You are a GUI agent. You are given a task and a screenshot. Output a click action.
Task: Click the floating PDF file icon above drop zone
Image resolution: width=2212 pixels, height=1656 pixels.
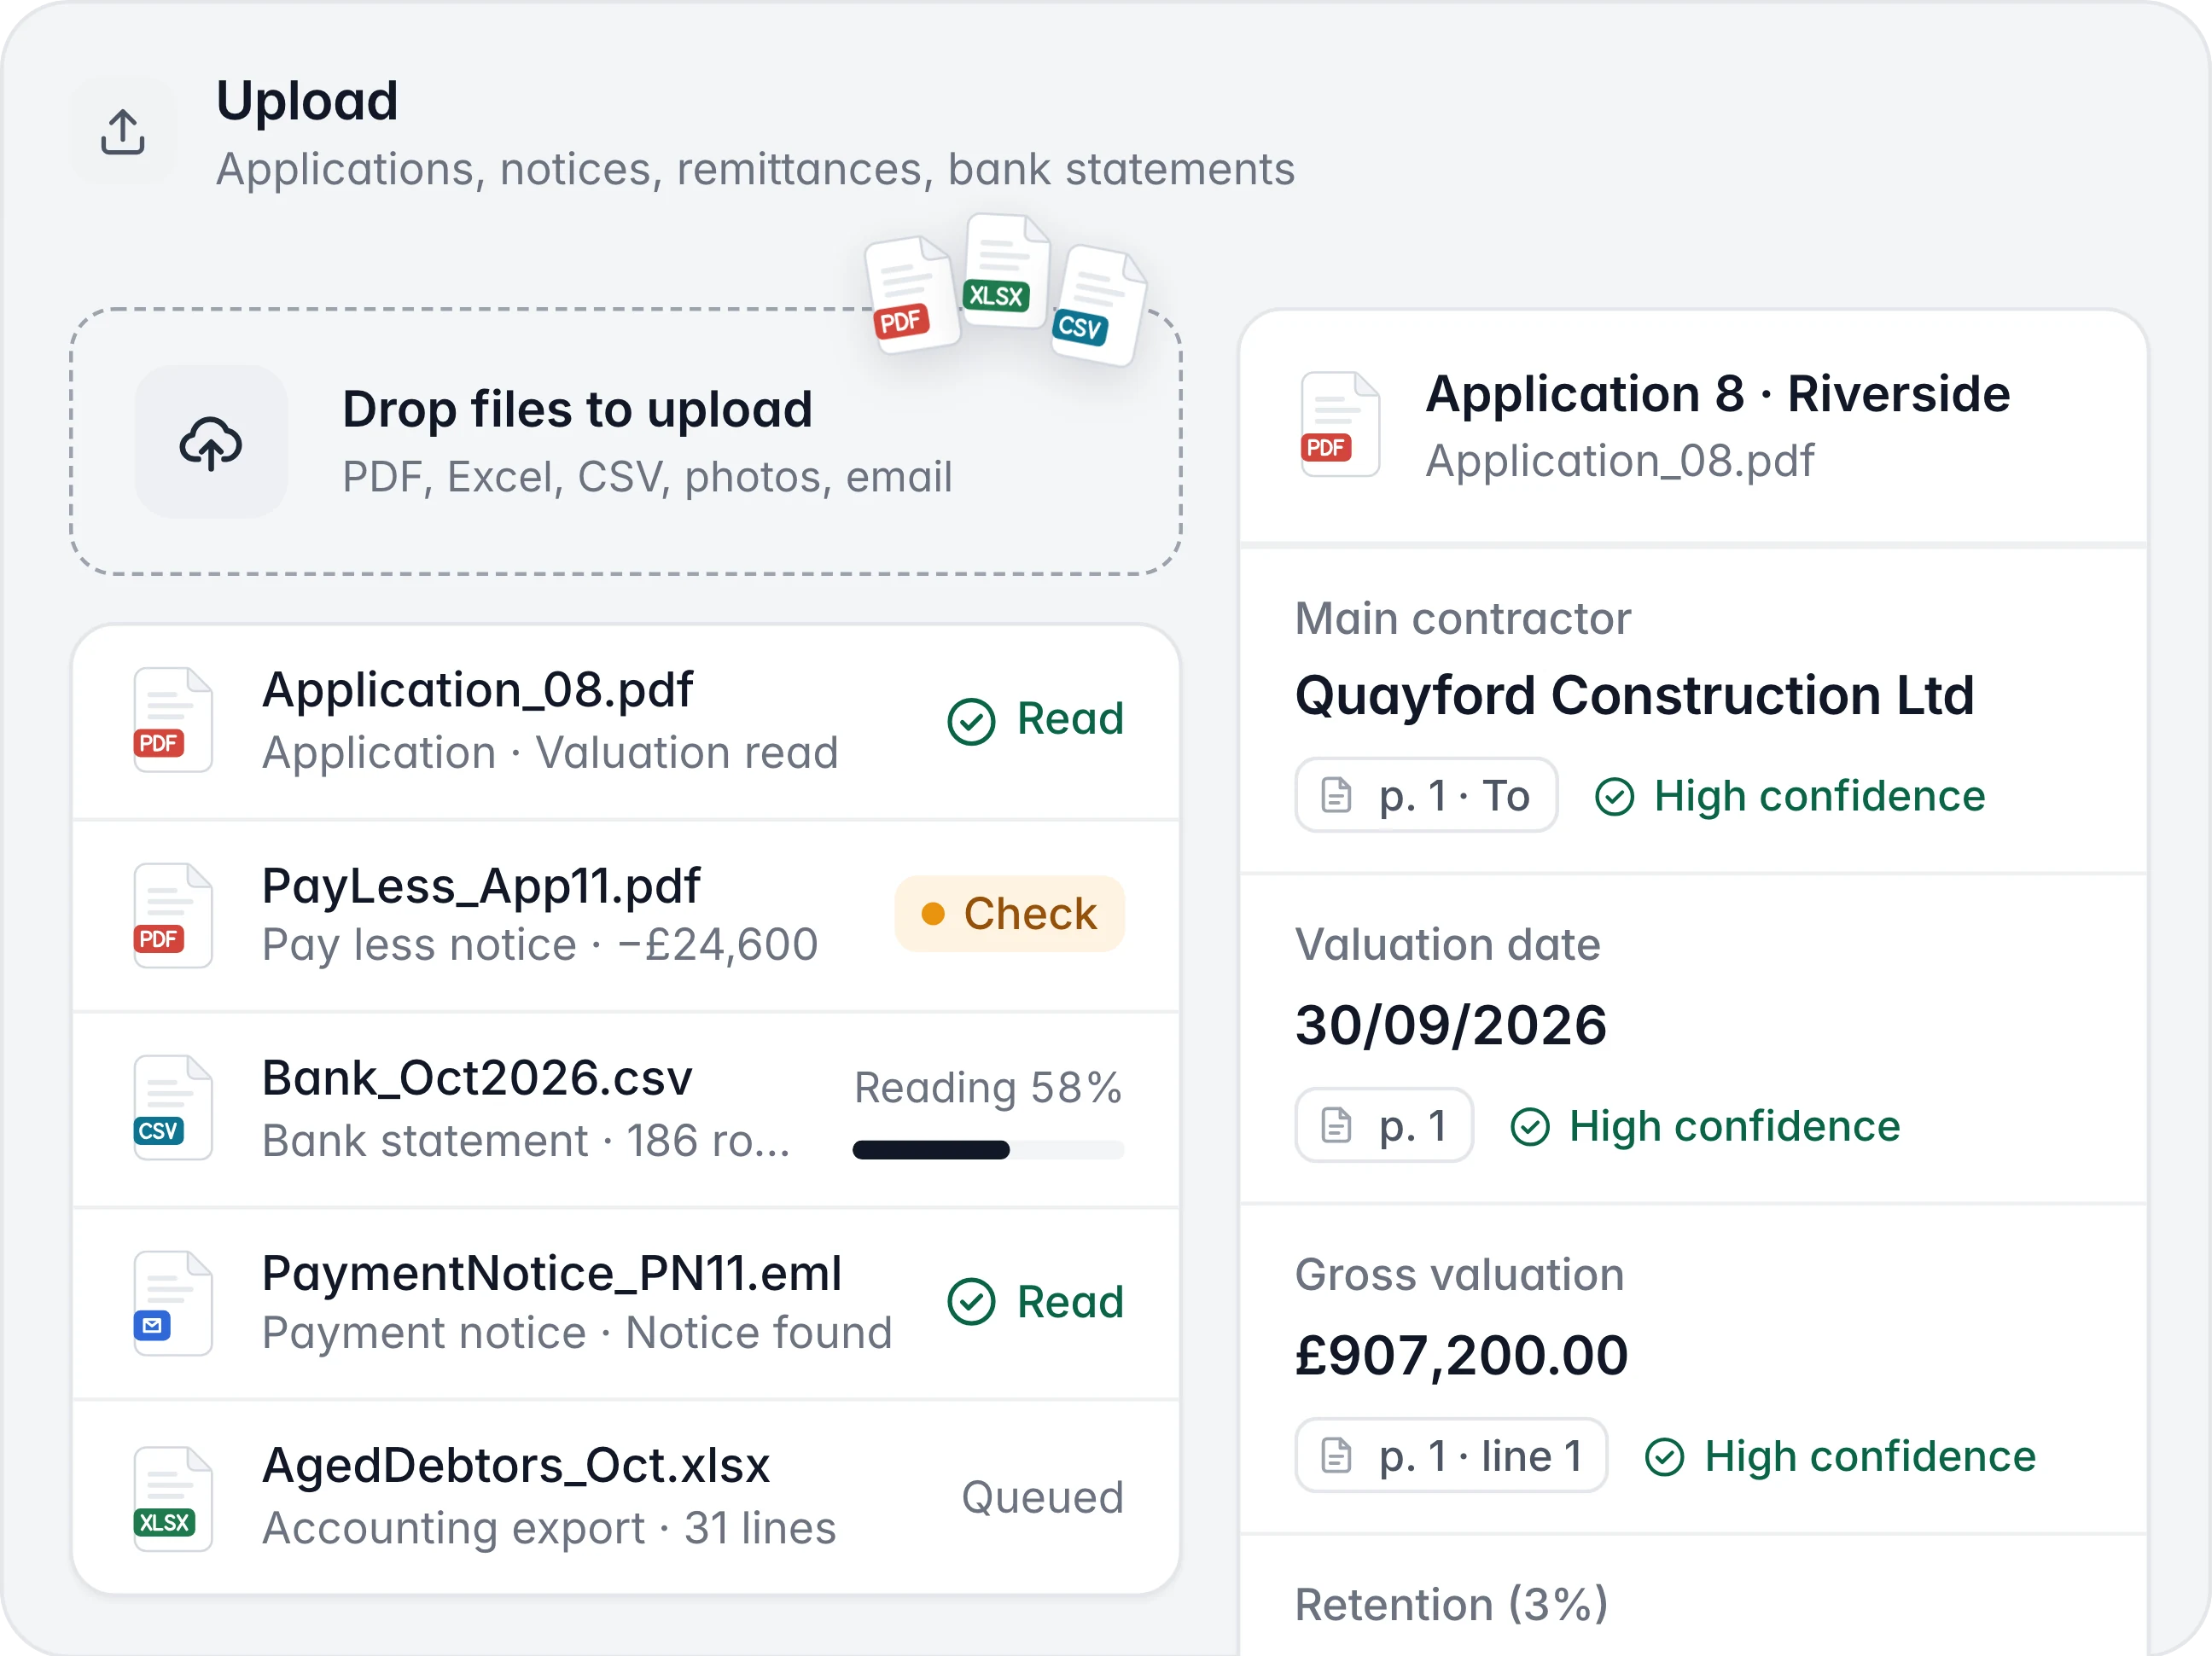pos(911,294)
